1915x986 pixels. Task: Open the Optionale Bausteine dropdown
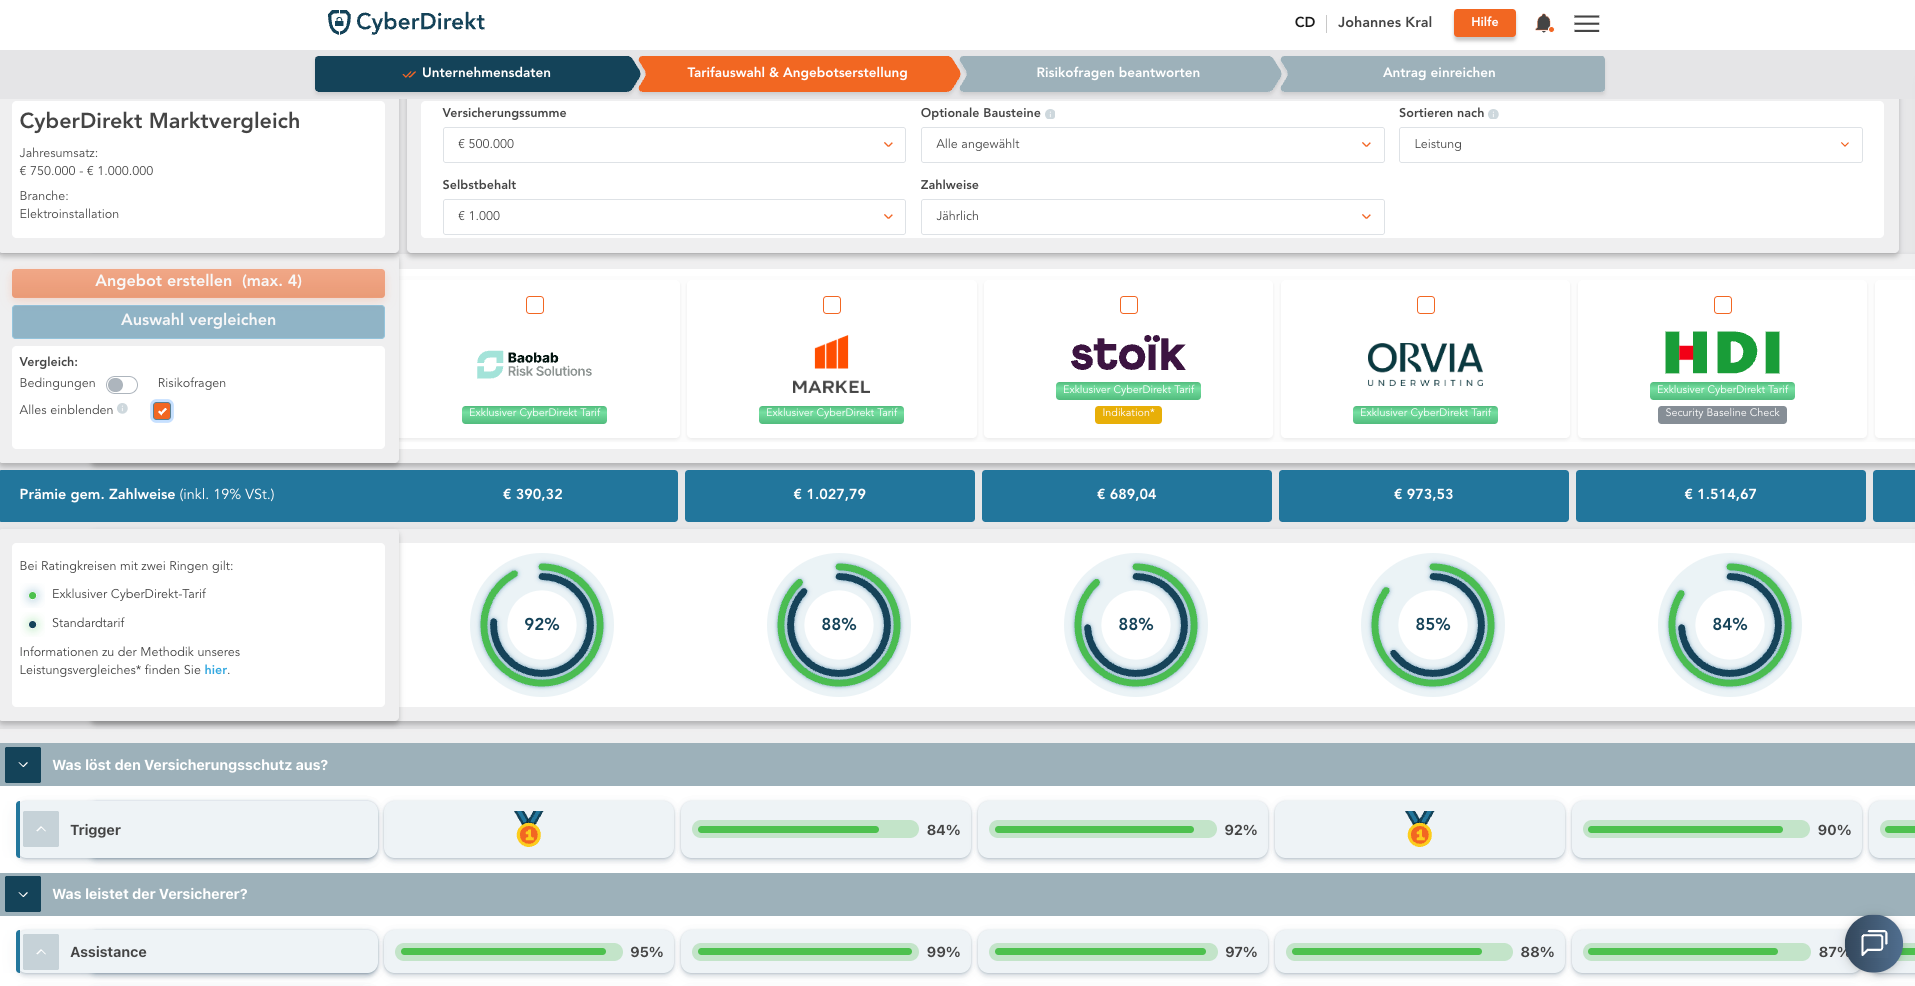[x=1152, y=145]
